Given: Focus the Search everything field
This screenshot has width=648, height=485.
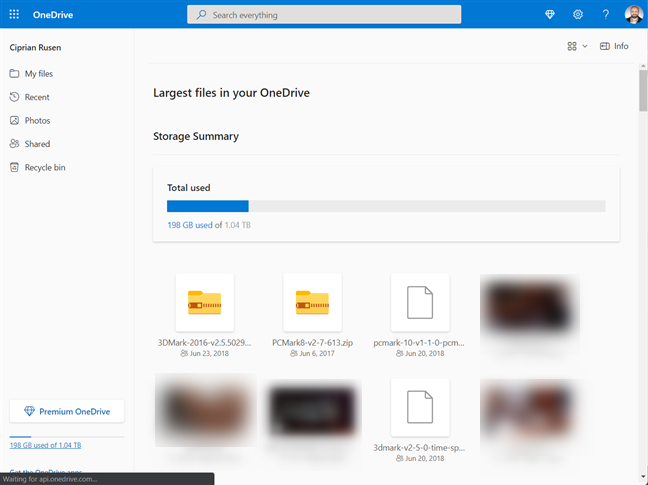Looking at the screenshot, I should coord(324,15).
